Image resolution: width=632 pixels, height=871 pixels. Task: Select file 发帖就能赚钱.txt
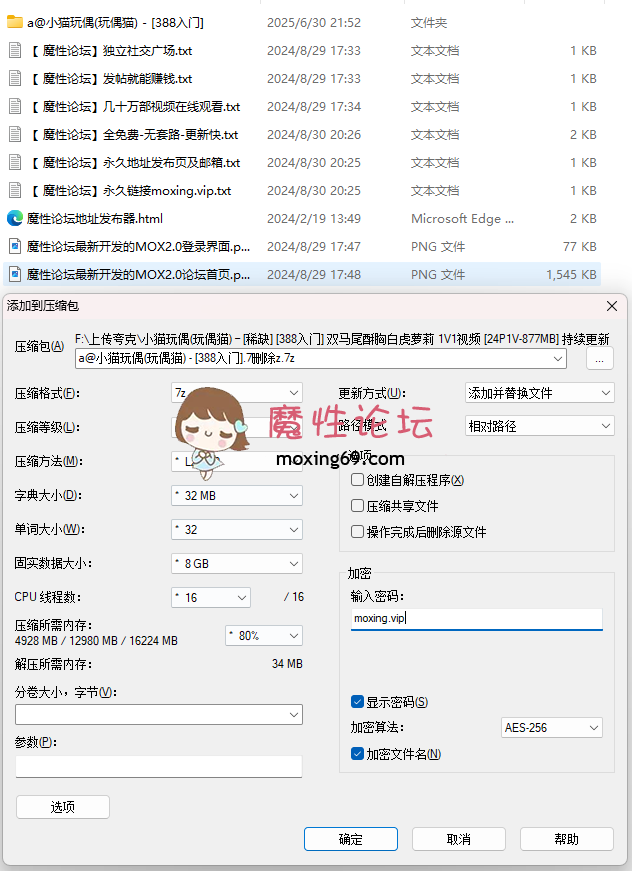(109, 78)
